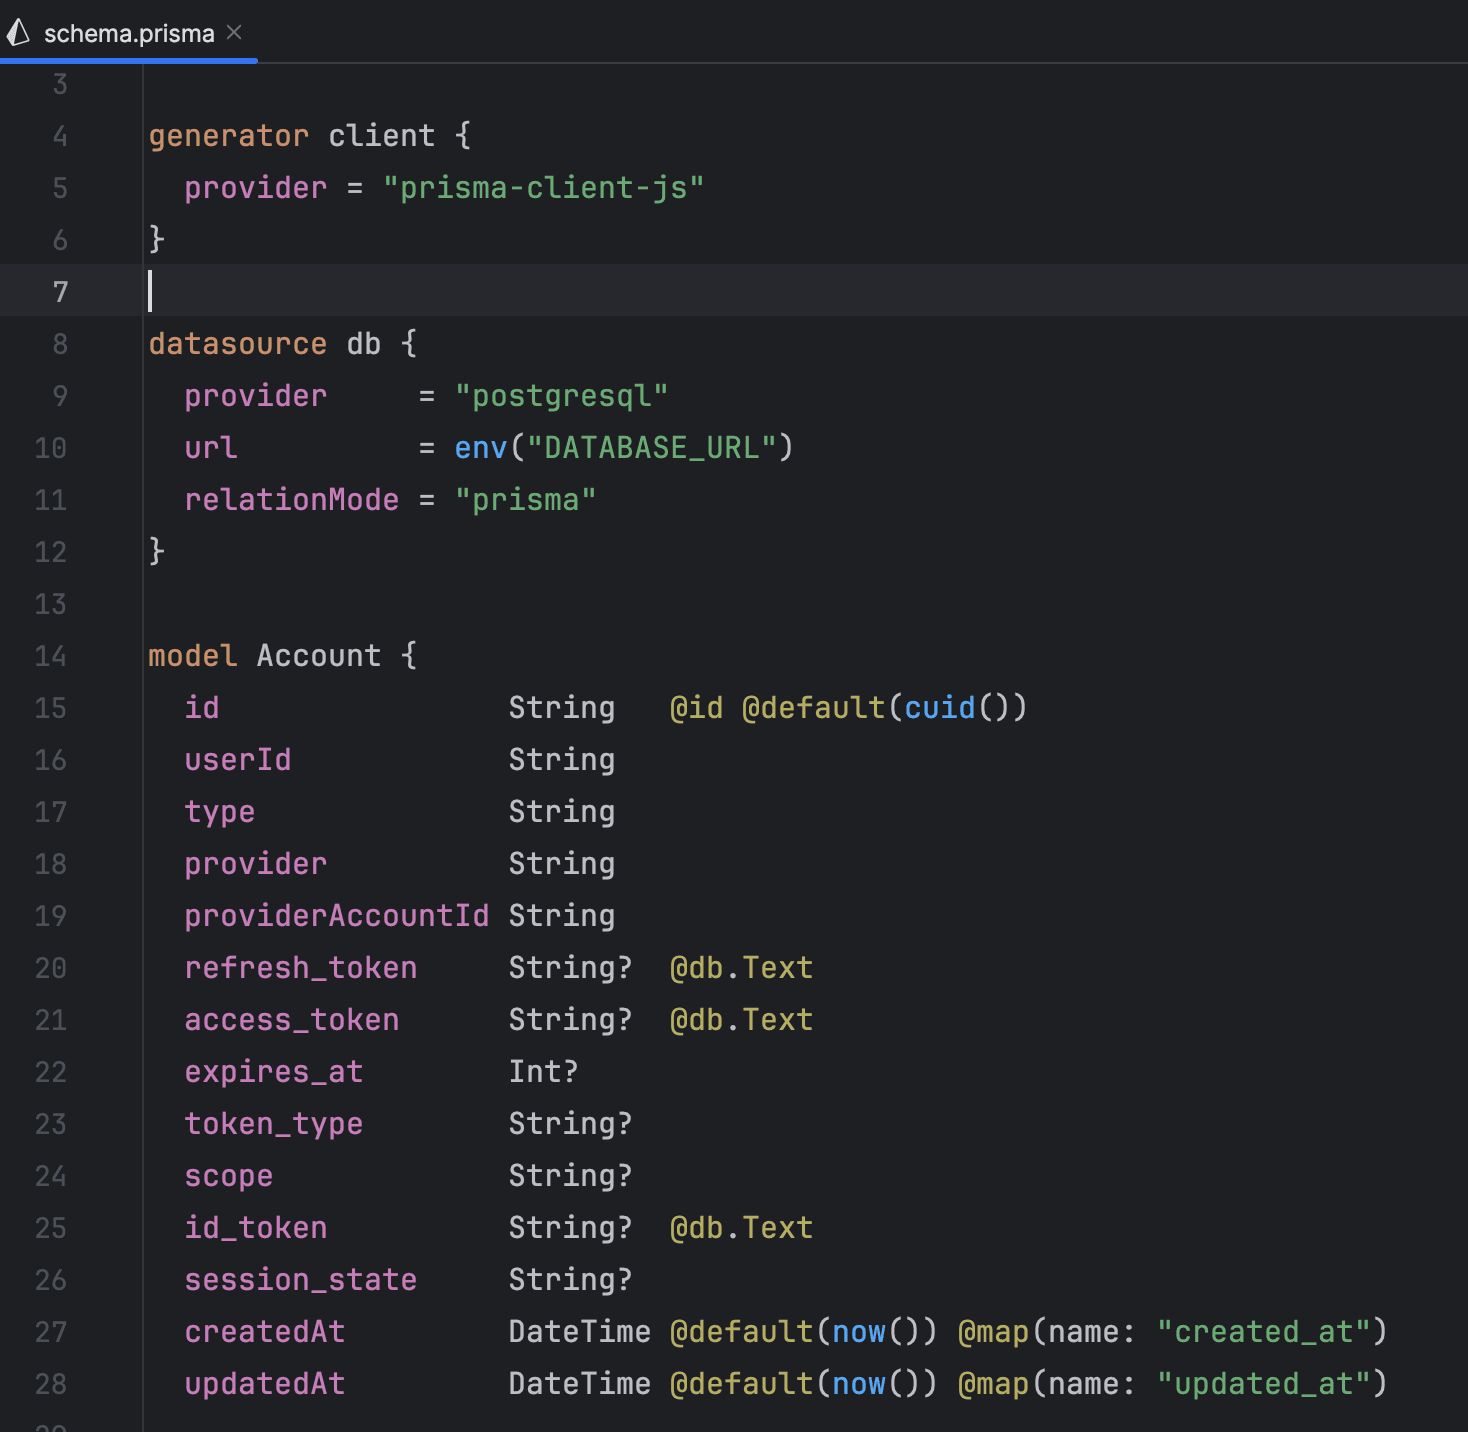The width and height of the screenshot is (1468, 1432).
Task: Close the schema.prisma editor tab
Action: (x=234, y=33)
